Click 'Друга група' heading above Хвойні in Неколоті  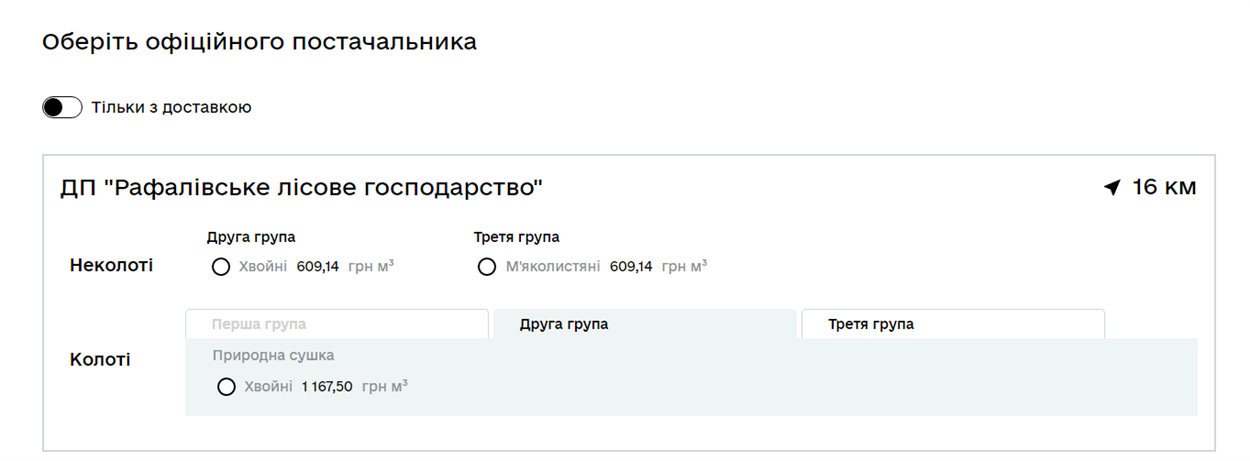coord(251,237)
